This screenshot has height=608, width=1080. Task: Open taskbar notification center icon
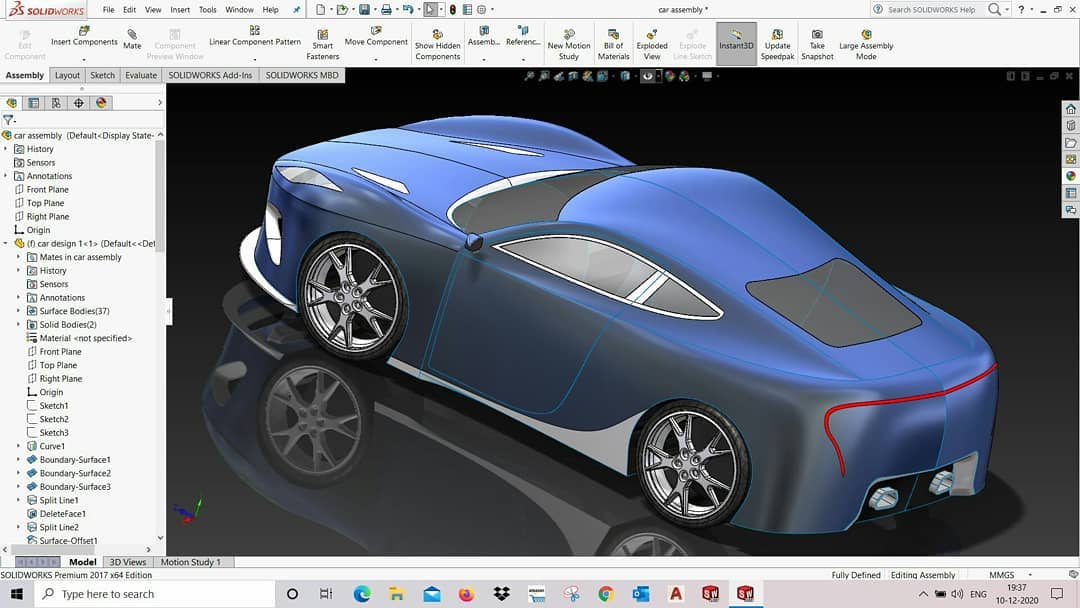1057,594
